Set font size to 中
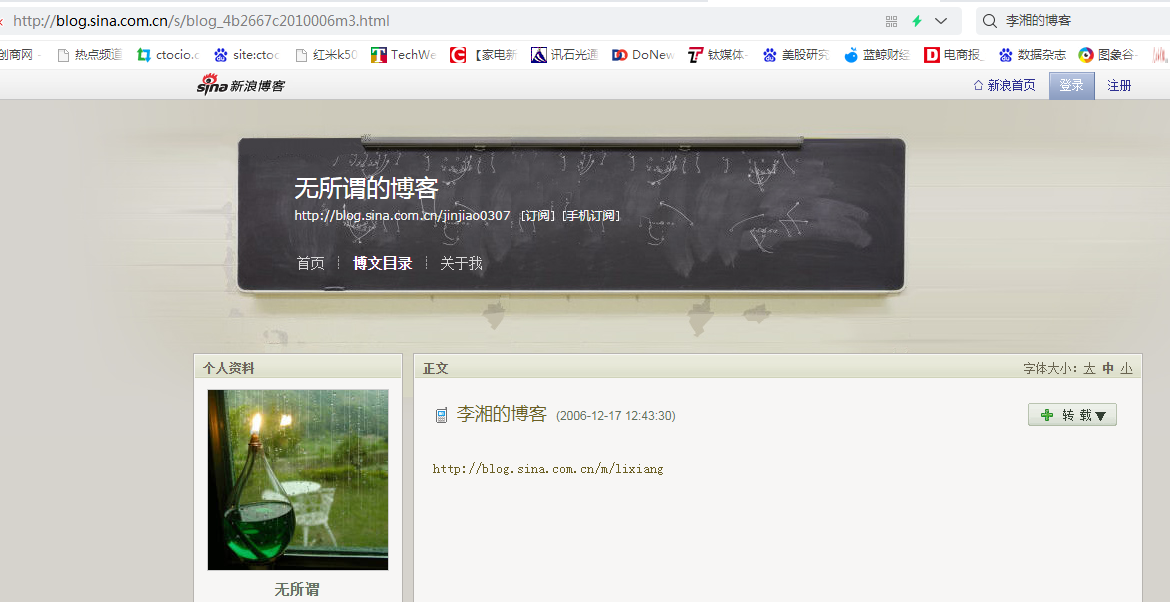Image resolution: width=1170 pixels, height=602 pixels. click(x=1108, y=368)
